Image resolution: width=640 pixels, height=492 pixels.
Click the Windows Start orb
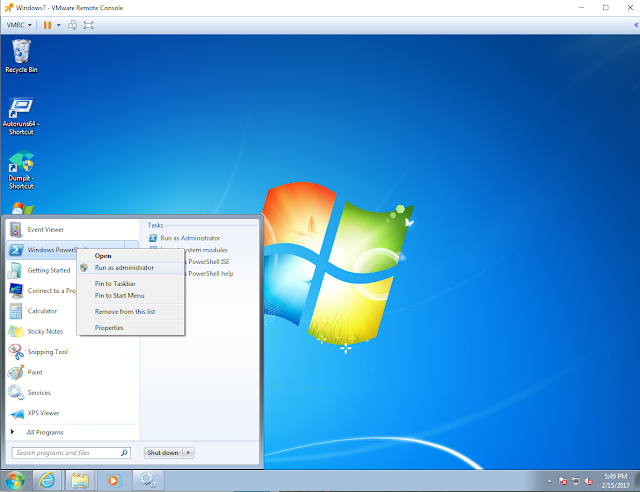15,481
